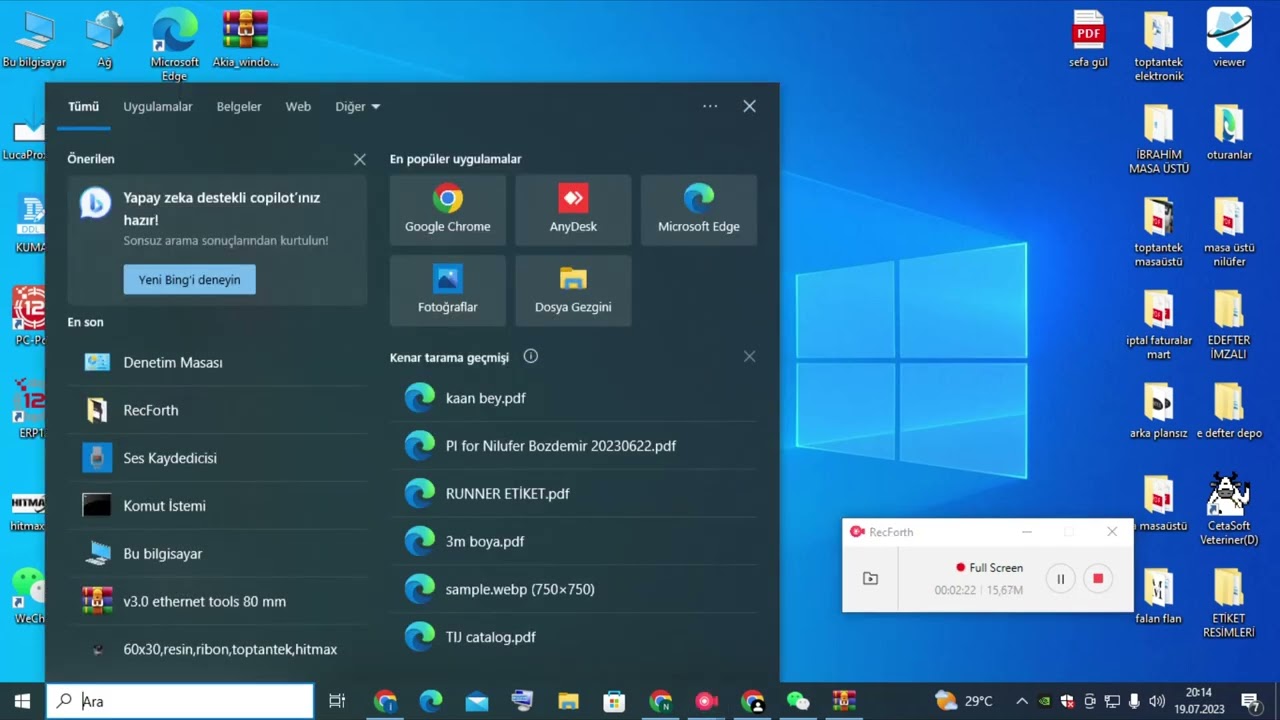Open İBRAHİM MASA ÜSTÜ folder on desktop
The width and height of the screenshot is (1280, 720).
1158,139
